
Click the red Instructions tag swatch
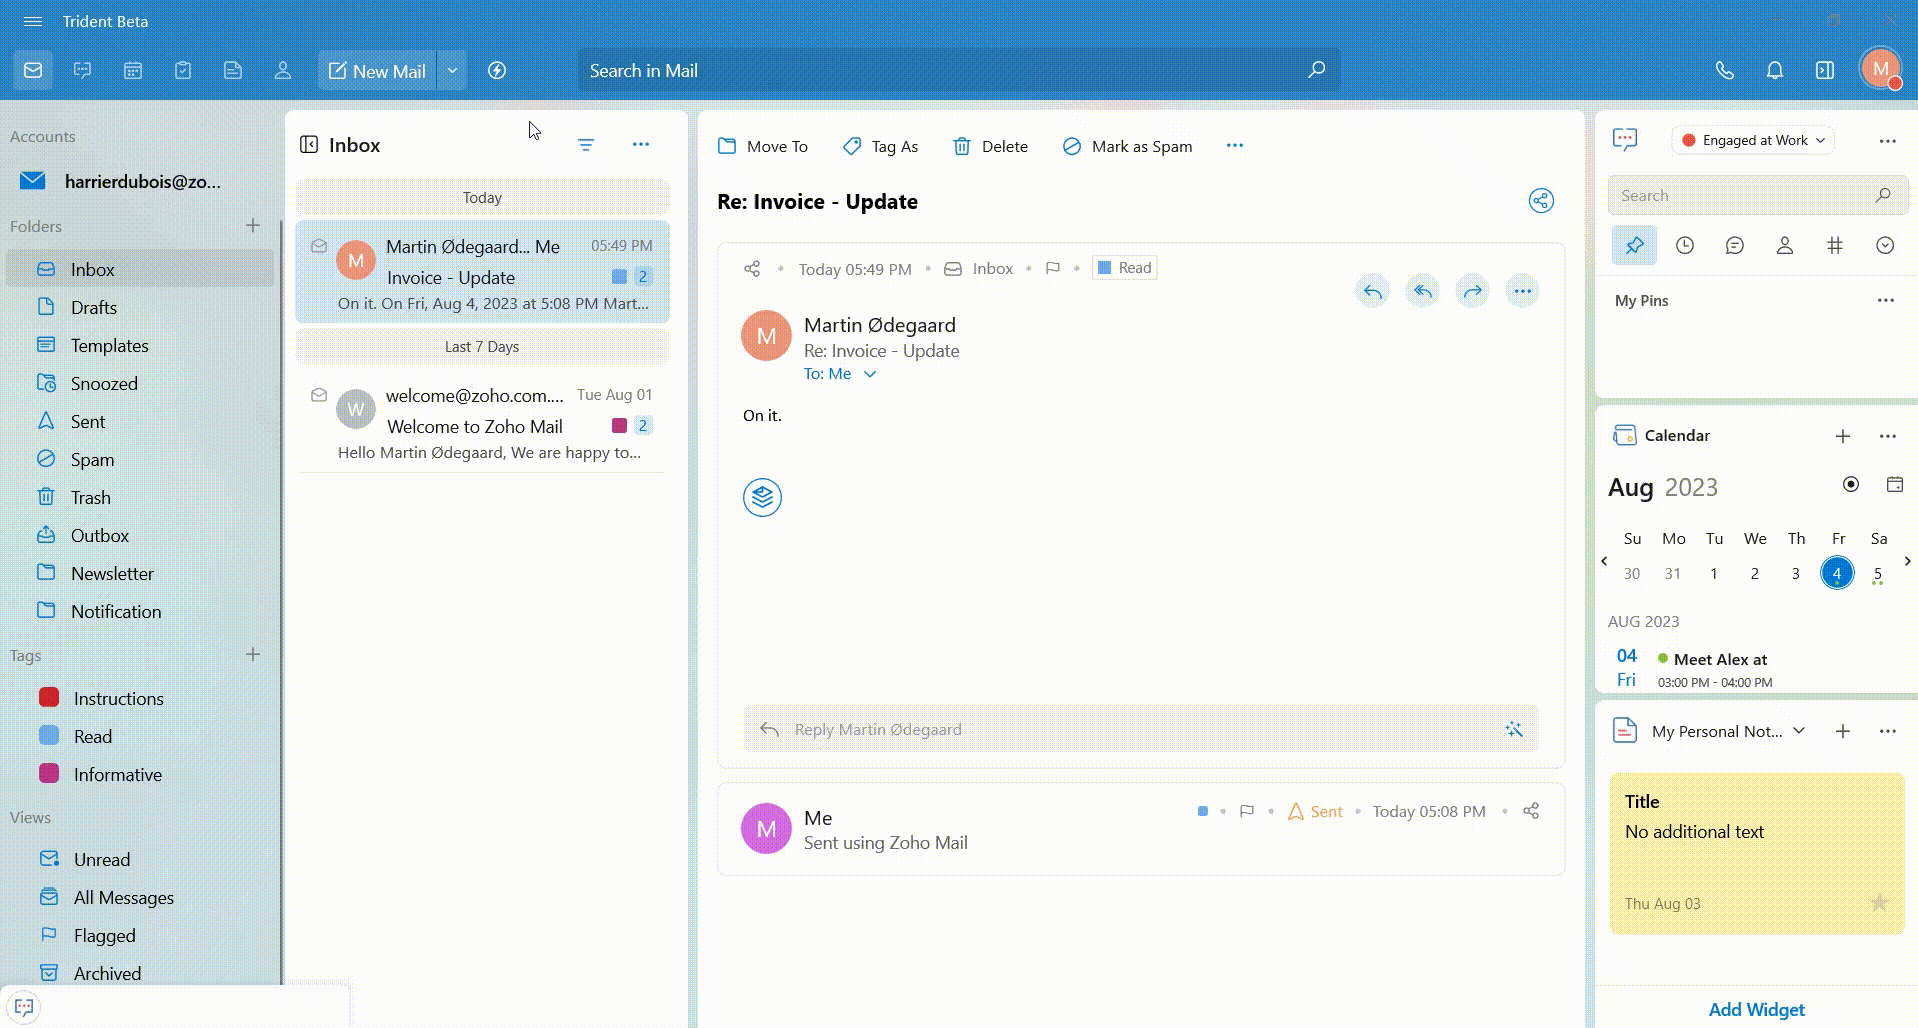pos(49,698)
